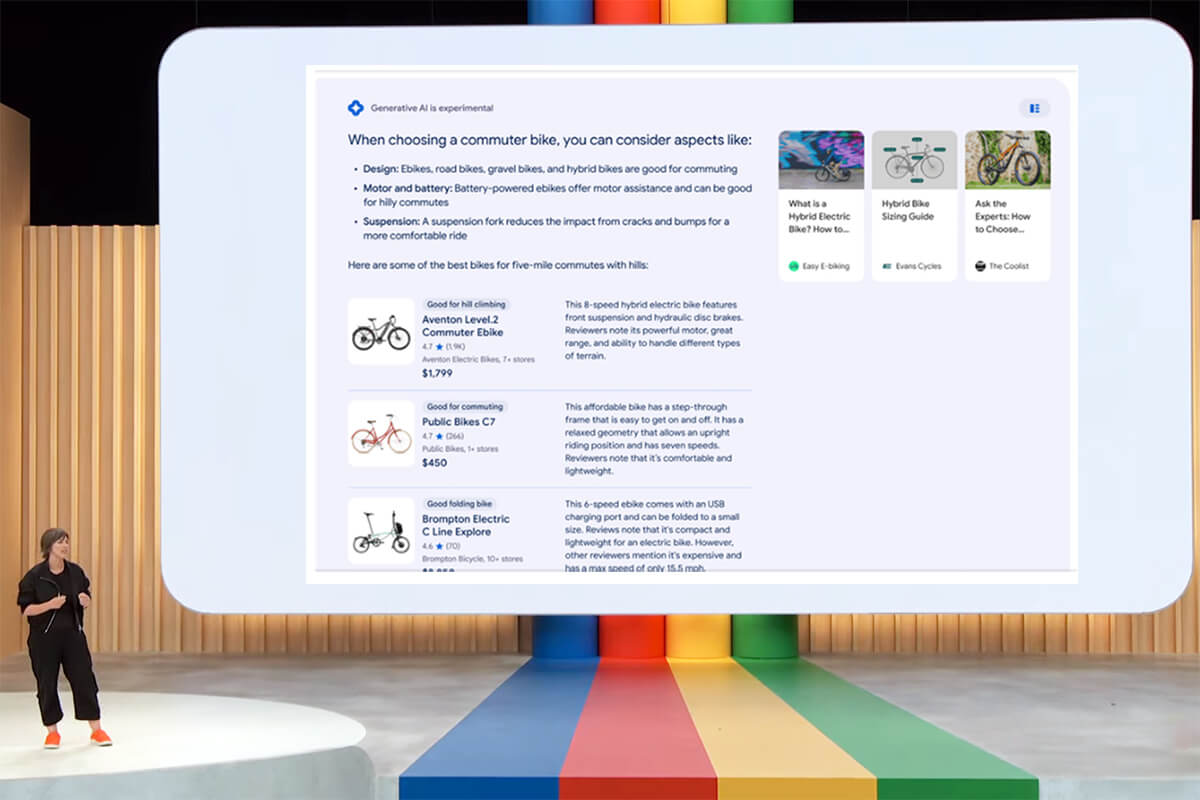
Task: Click the 'When choosing a commuter bike' heading
Action: coord(550,140)
